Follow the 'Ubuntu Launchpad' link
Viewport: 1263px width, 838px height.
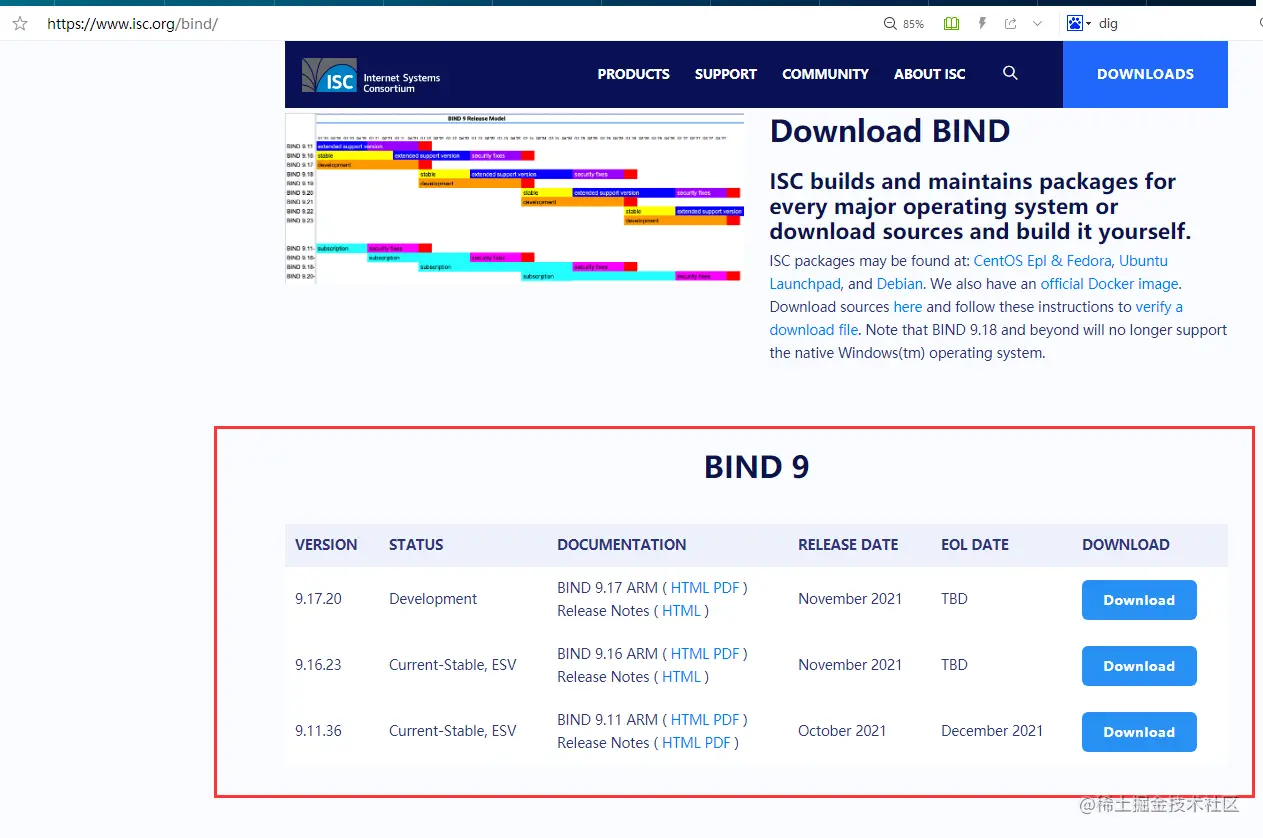[1143, 261]
